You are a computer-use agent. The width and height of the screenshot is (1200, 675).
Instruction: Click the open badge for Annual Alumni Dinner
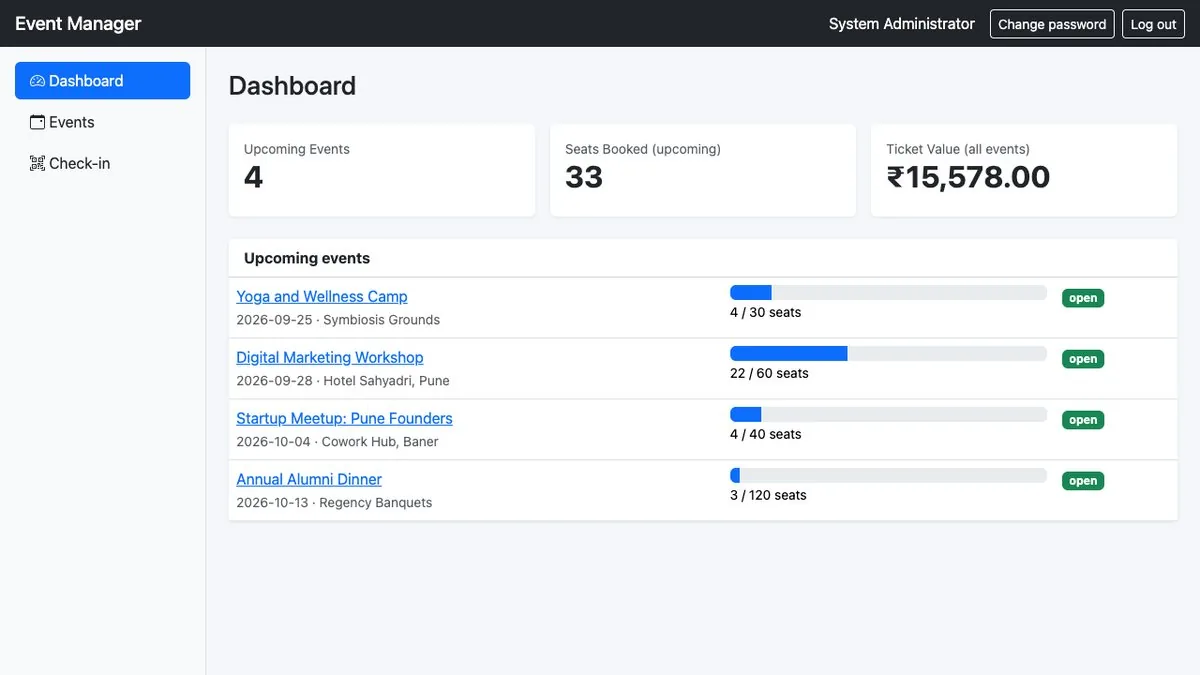pos(1083,481)
